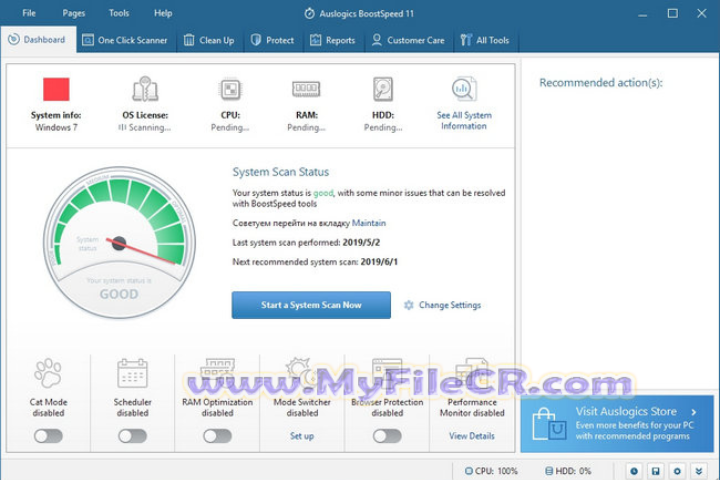Click the Auslogics Store shopping bag icon
Screen dimensions: 720x480
pos(548,425)
